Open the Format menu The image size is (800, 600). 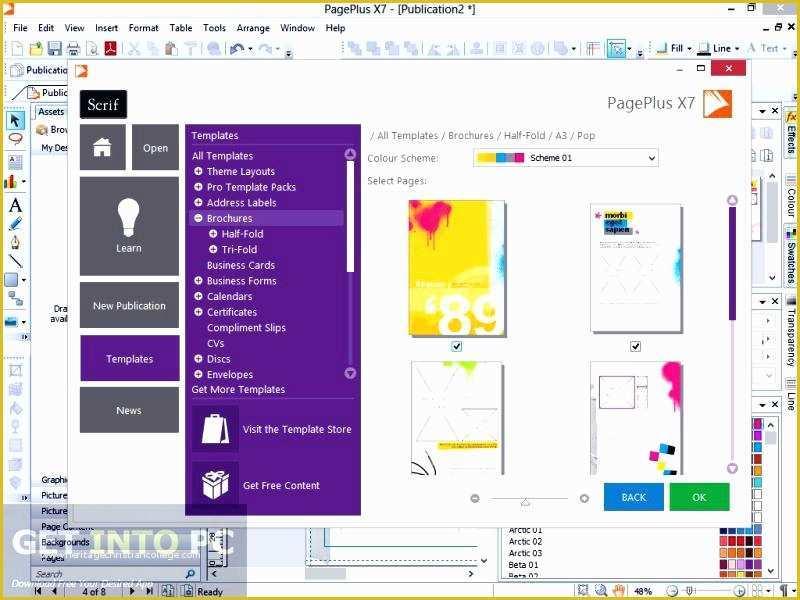coord(143,28)
